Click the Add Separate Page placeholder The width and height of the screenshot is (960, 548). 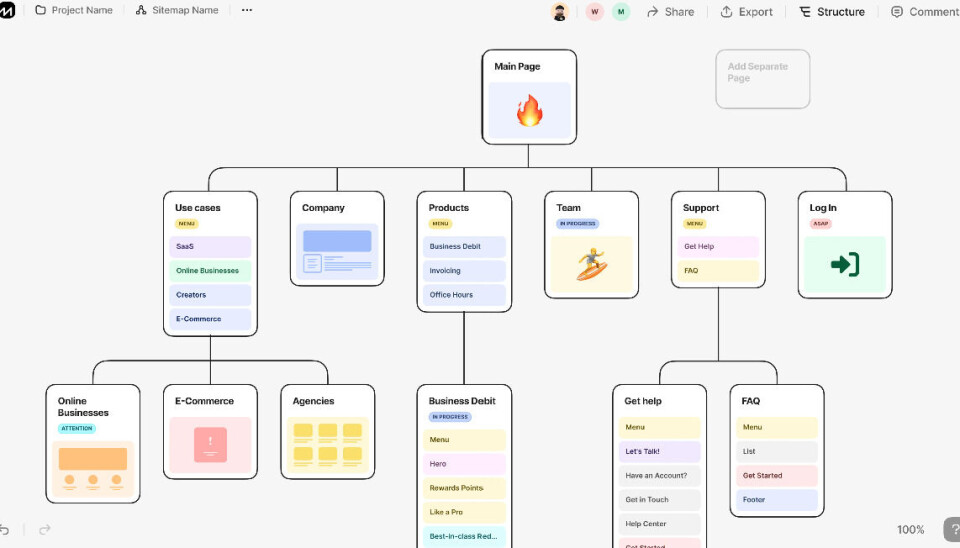(762, 78)
